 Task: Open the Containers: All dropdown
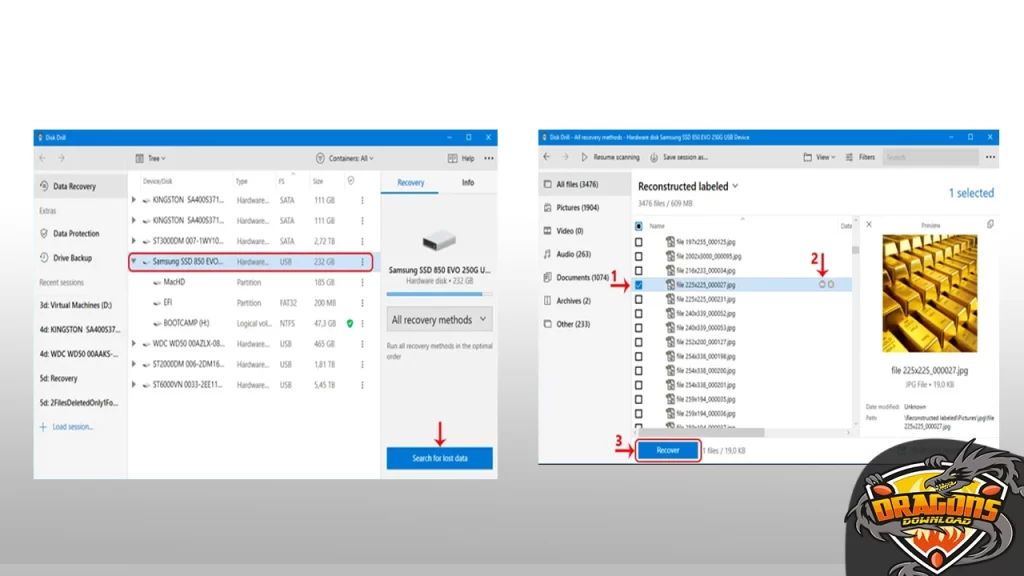pos(344,158)
